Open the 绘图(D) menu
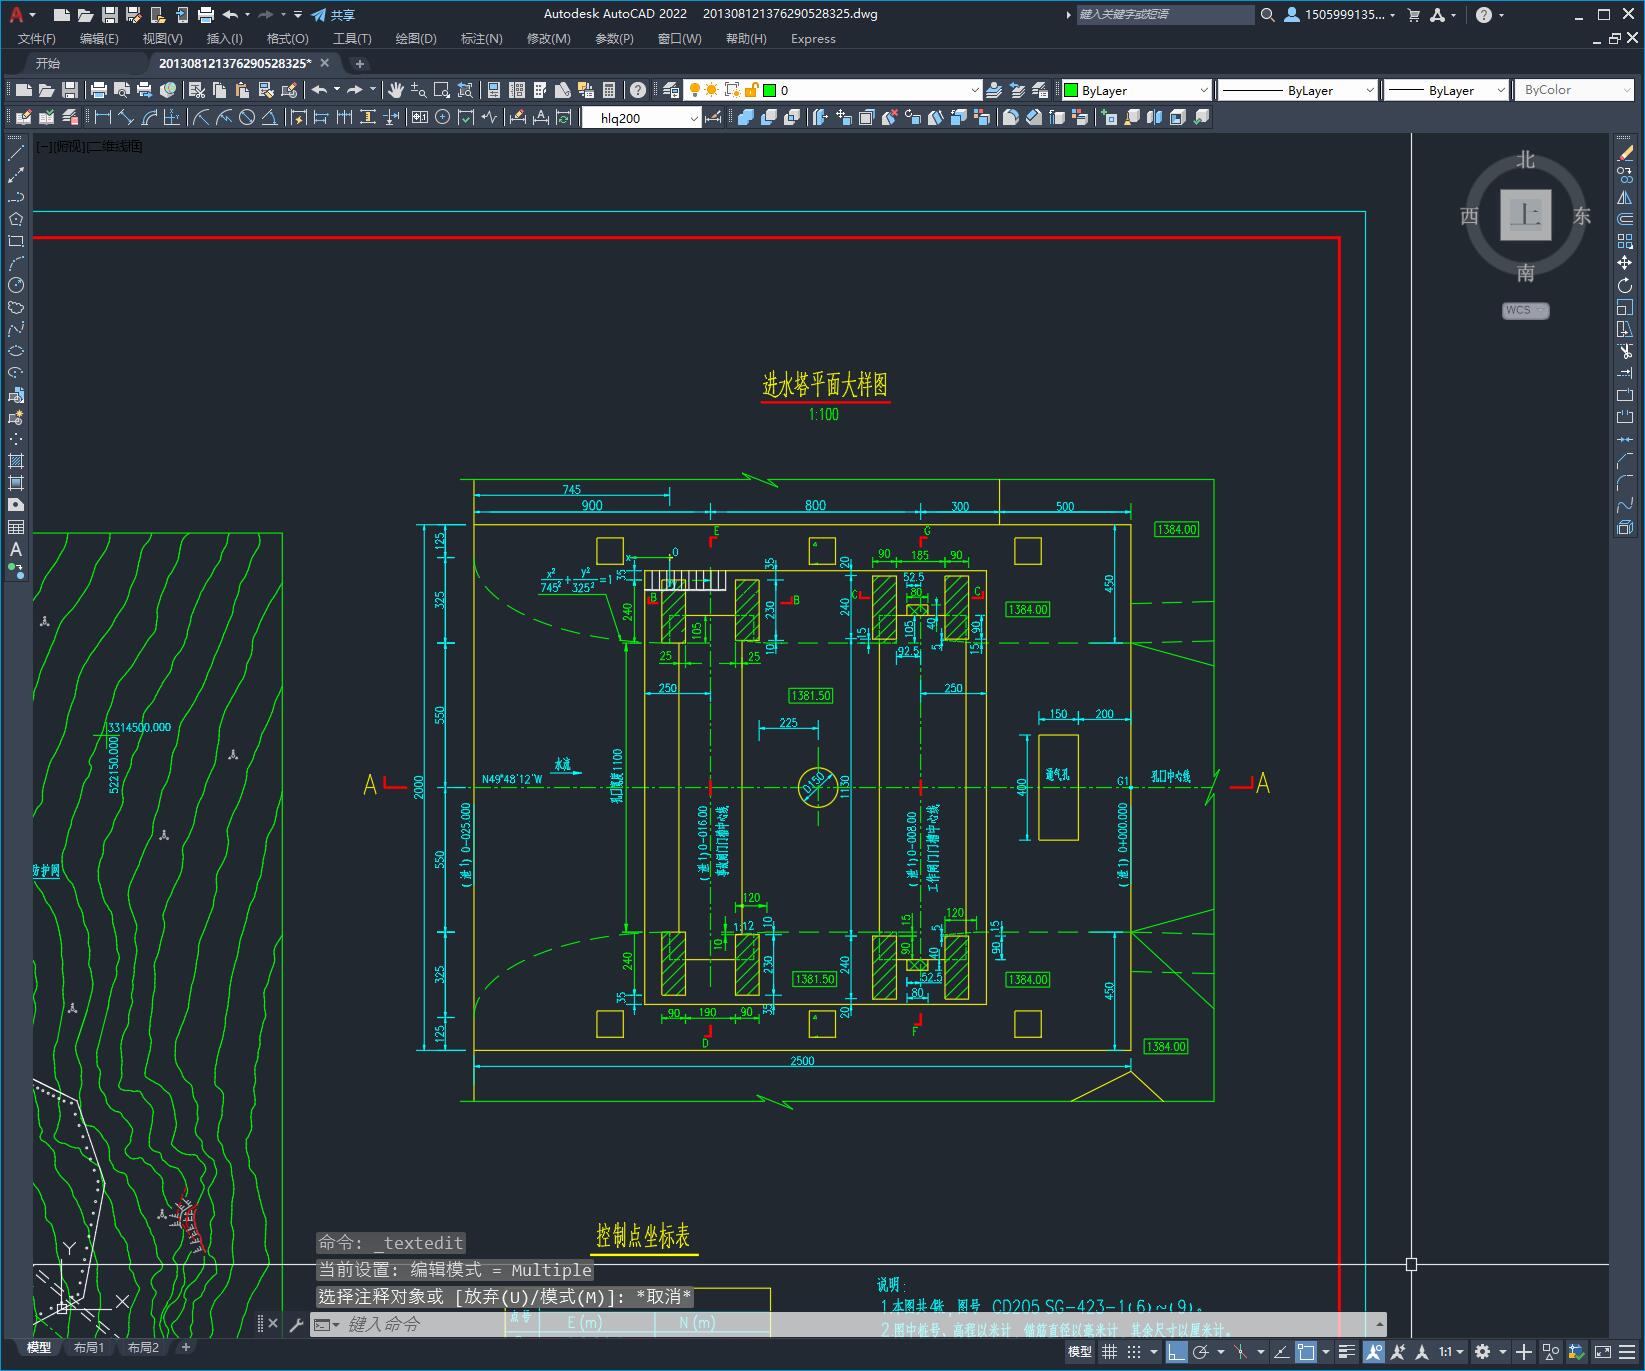 416,38
